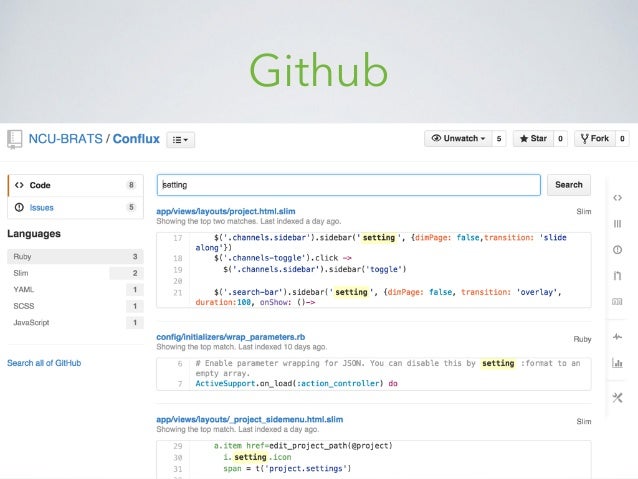Fork the Conflux repository
Screen dimensions: 638x479
595,138
